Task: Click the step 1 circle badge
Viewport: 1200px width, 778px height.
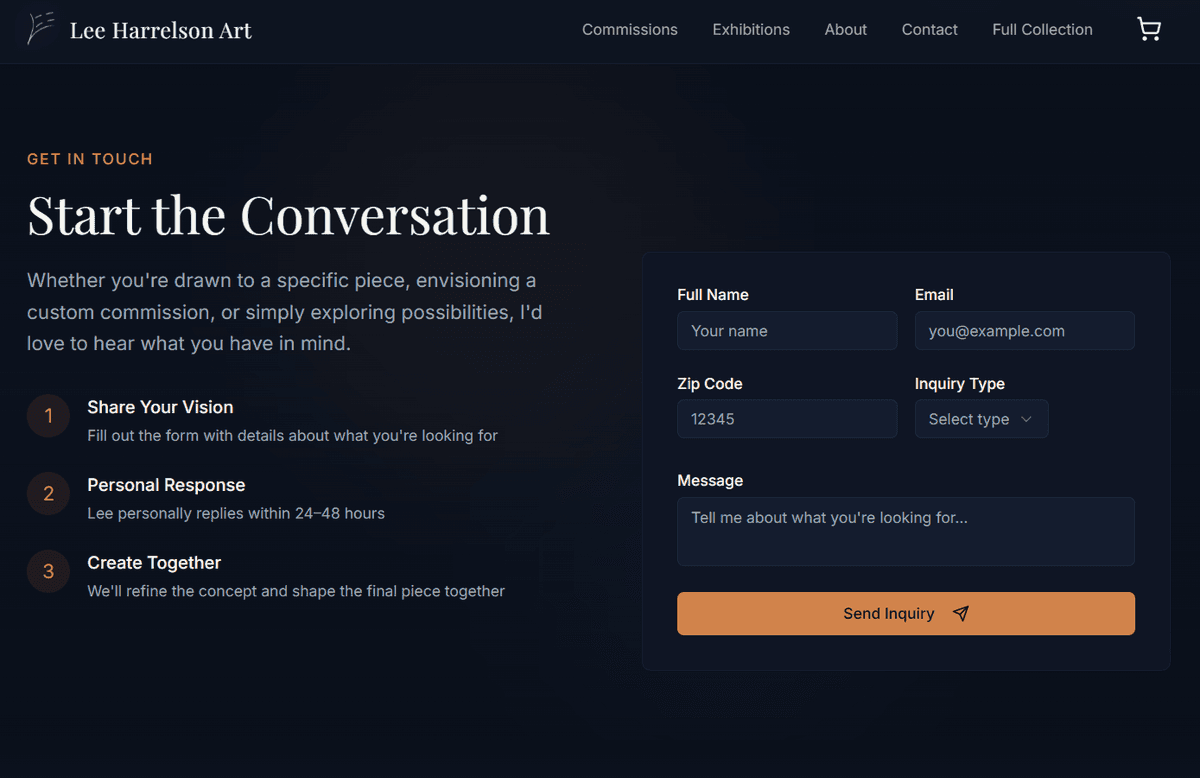Action: coord(48,416)
